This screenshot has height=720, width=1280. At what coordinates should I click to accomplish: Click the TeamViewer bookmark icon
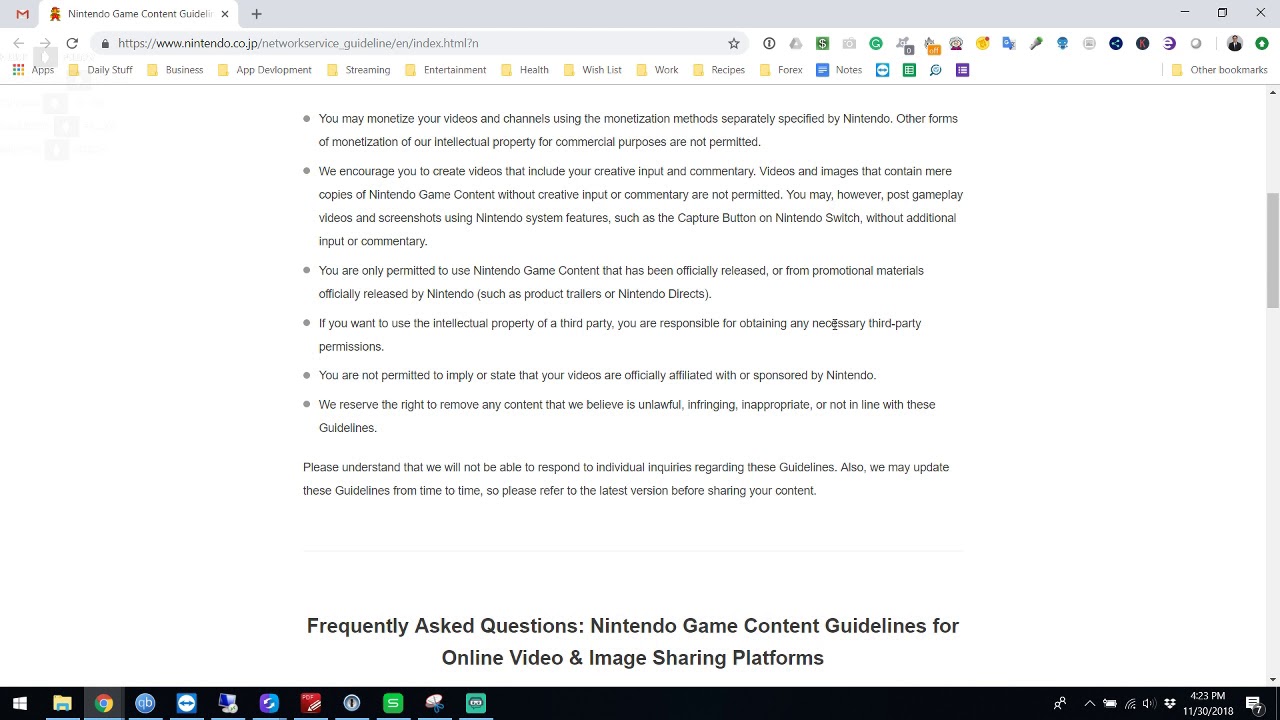point(883,70)
